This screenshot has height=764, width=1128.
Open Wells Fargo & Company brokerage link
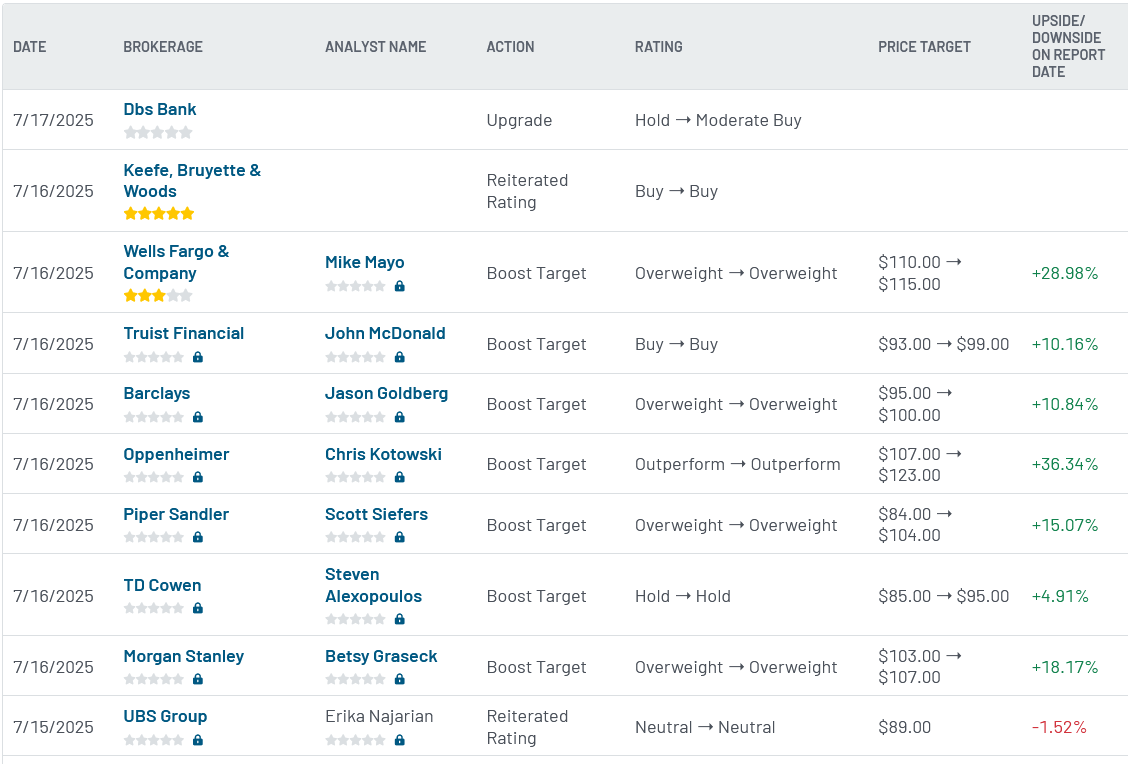click(176, 262)
